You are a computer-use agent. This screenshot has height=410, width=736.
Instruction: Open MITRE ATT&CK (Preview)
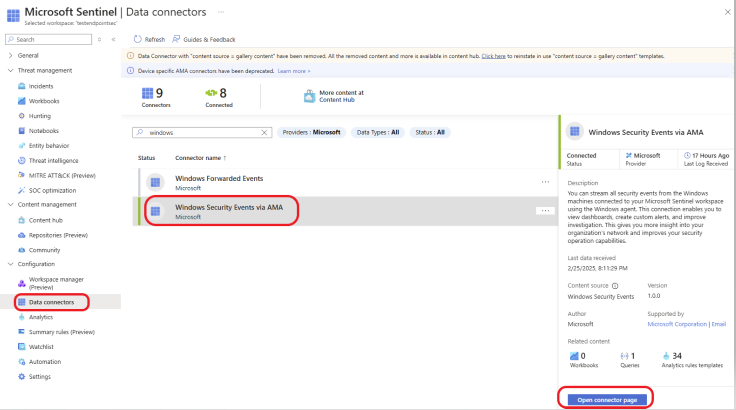pyautogui.click(x=62, y=176)
